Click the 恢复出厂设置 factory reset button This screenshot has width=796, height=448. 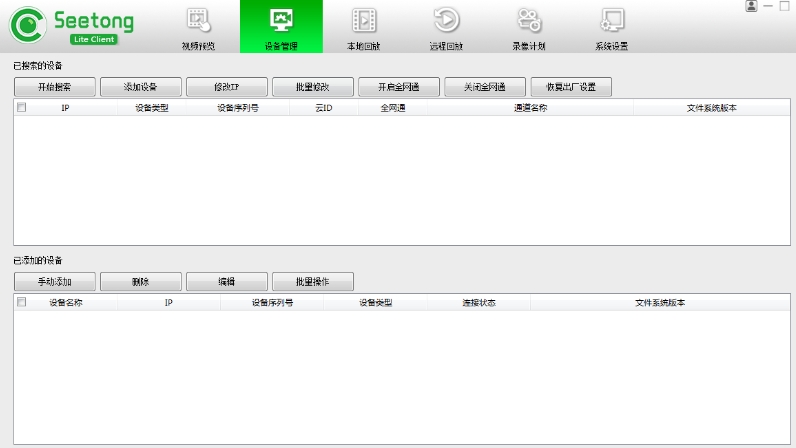click(x=571, y=87)
